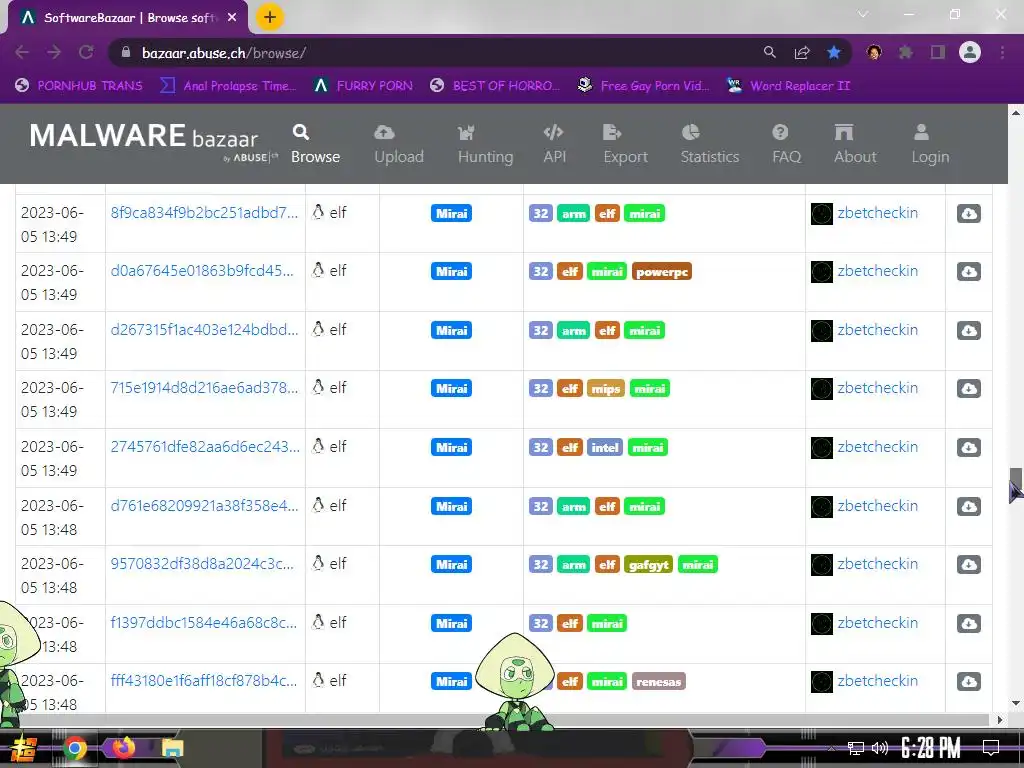Open zbetcheckin reporter in the intel row

coord(877,447)
